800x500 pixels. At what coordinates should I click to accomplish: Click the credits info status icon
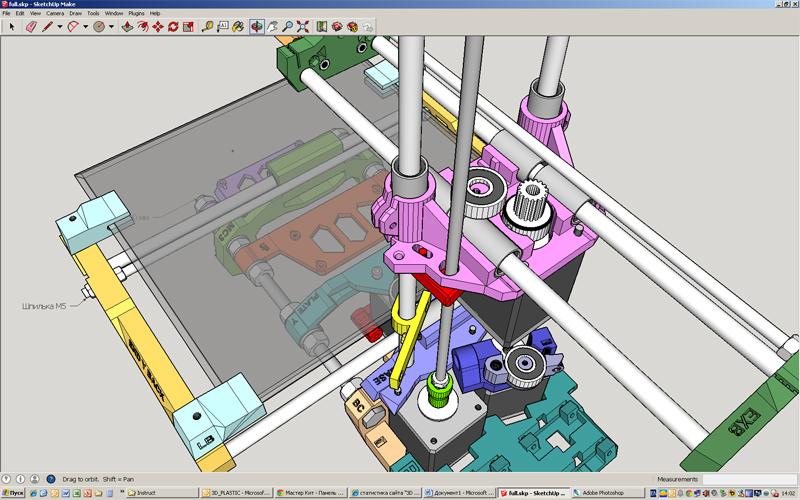coord(20,479)
